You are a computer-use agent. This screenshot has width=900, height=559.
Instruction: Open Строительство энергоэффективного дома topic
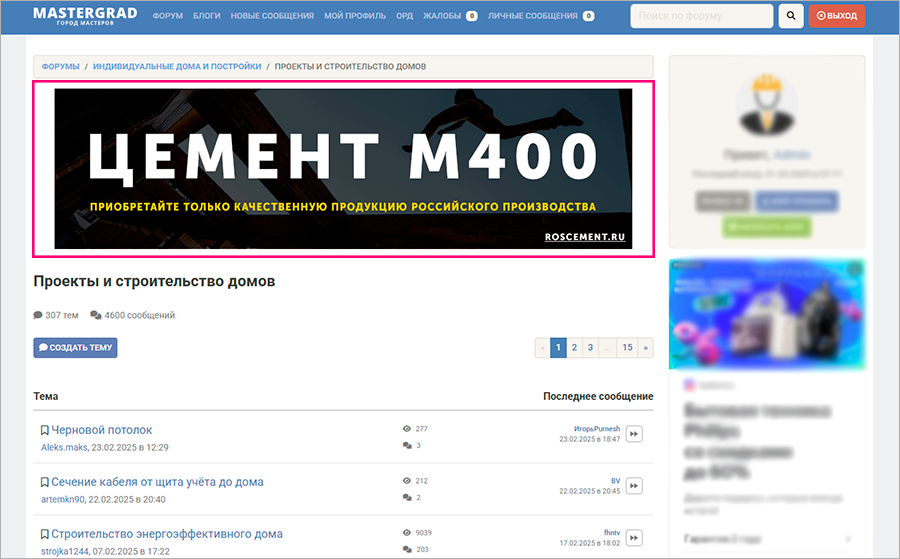[x=167, y=534]
